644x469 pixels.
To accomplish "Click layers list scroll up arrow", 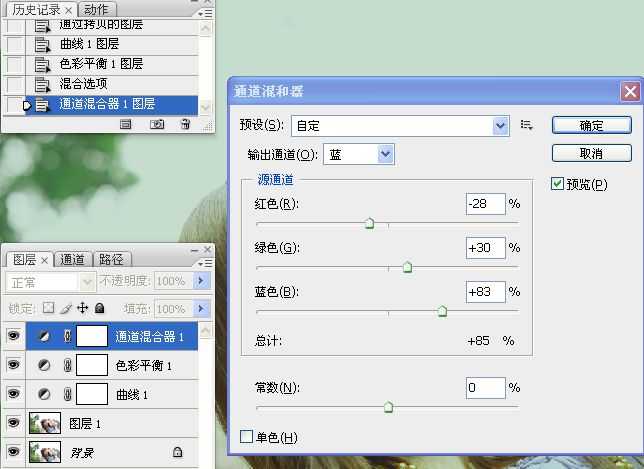I will [x=205, y=330].
